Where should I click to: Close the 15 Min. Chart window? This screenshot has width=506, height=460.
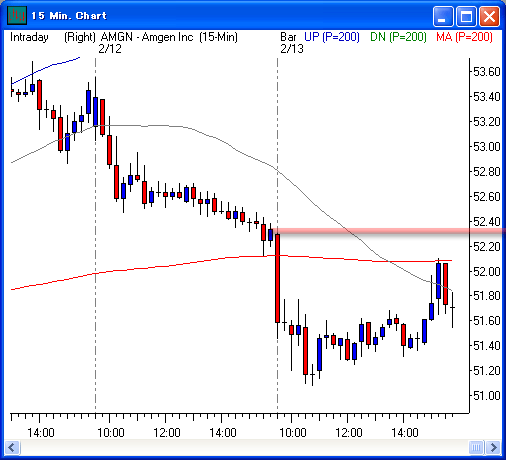click(x=489, y=16)
